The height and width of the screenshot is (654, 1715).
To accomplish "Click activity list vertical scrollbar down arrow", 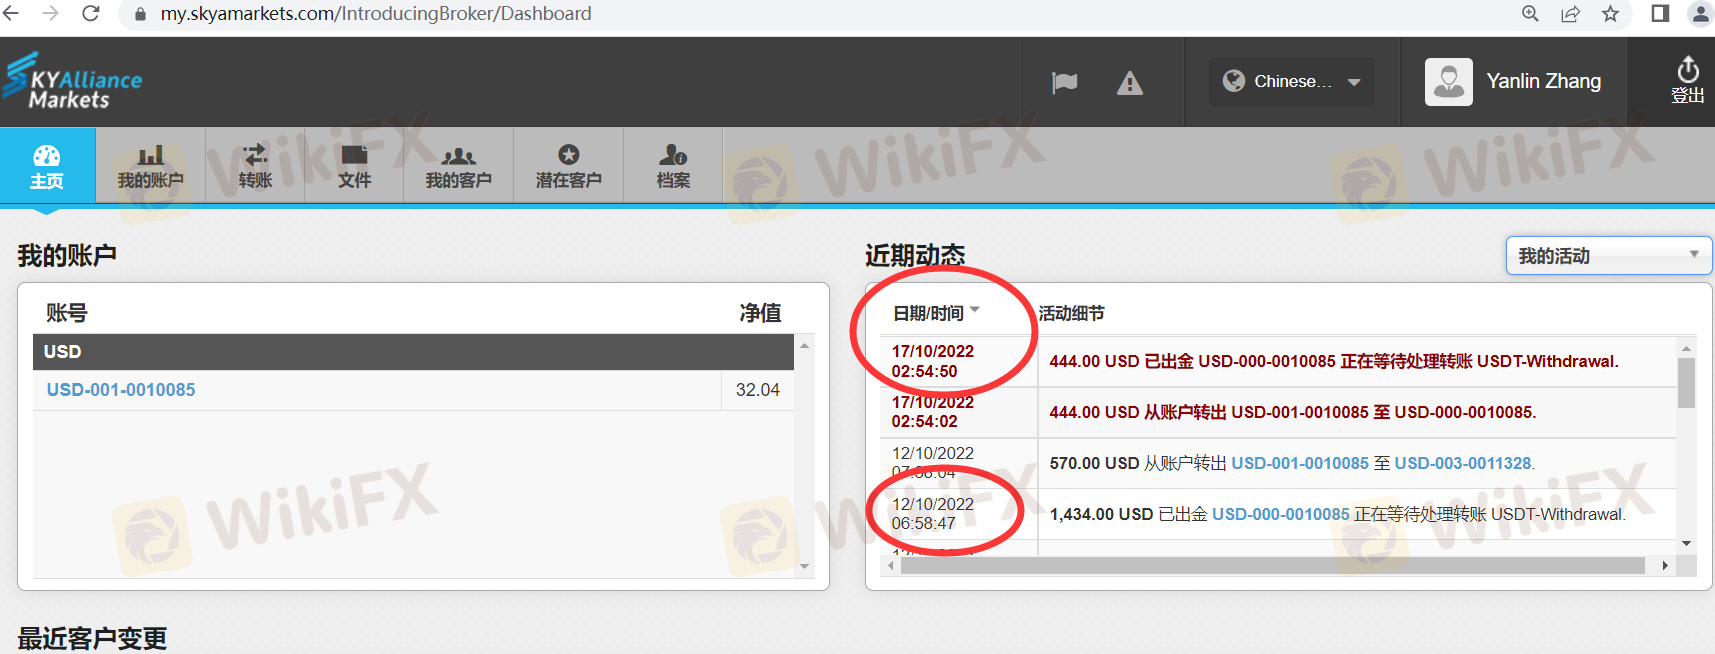I will [1687, 544].
